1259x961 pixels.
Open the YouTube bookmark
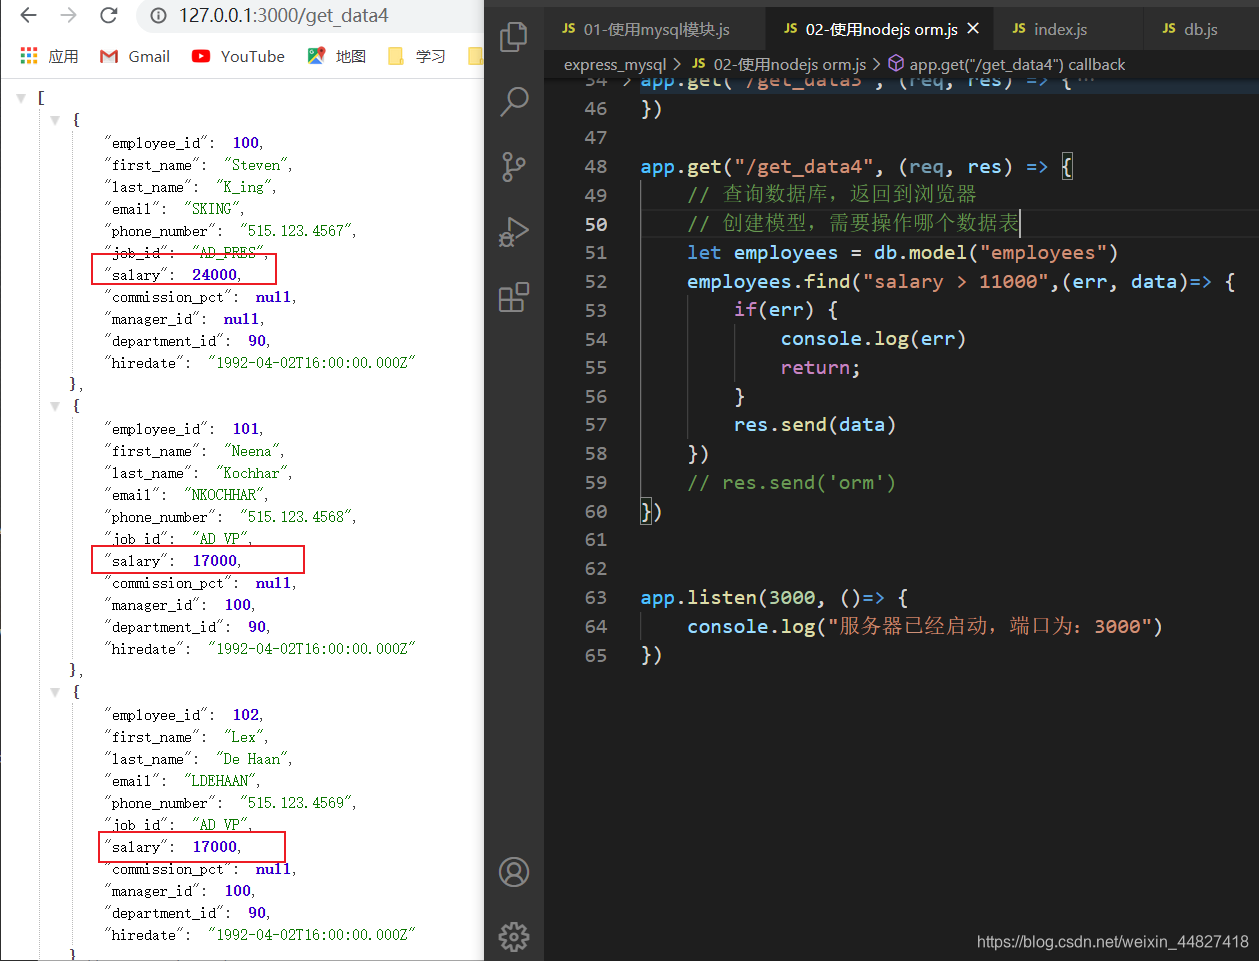(238, 56)
